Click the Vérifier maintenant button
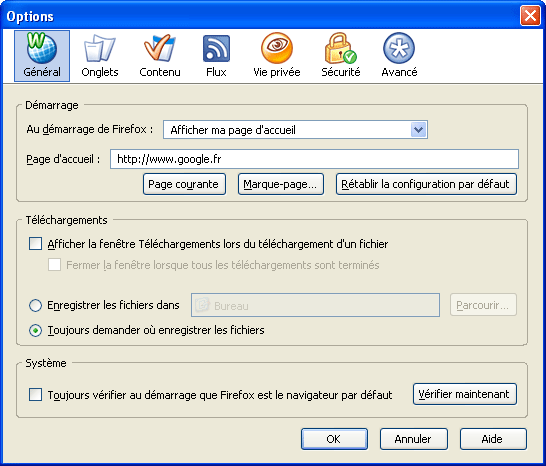This screenshot has height=466, width=546. coord(465,394)
